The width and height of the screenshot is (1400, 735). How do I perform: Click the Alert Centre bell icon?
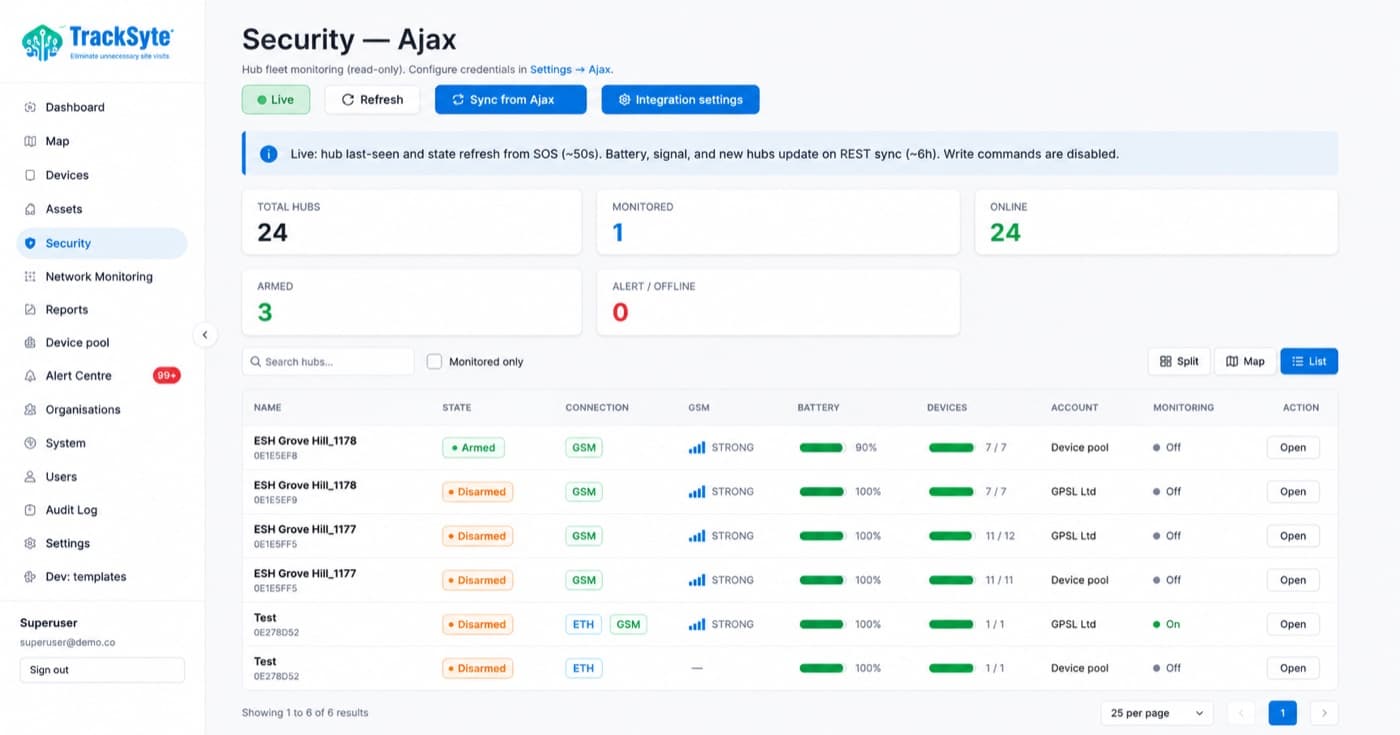coord(30,376)
